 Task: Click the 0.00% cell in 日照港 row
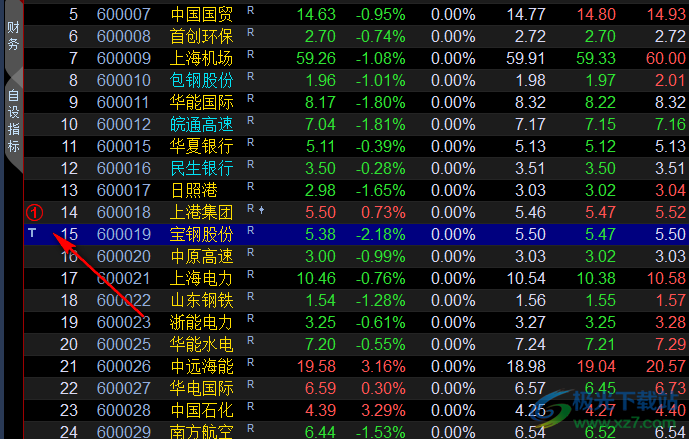pos(453,190)
